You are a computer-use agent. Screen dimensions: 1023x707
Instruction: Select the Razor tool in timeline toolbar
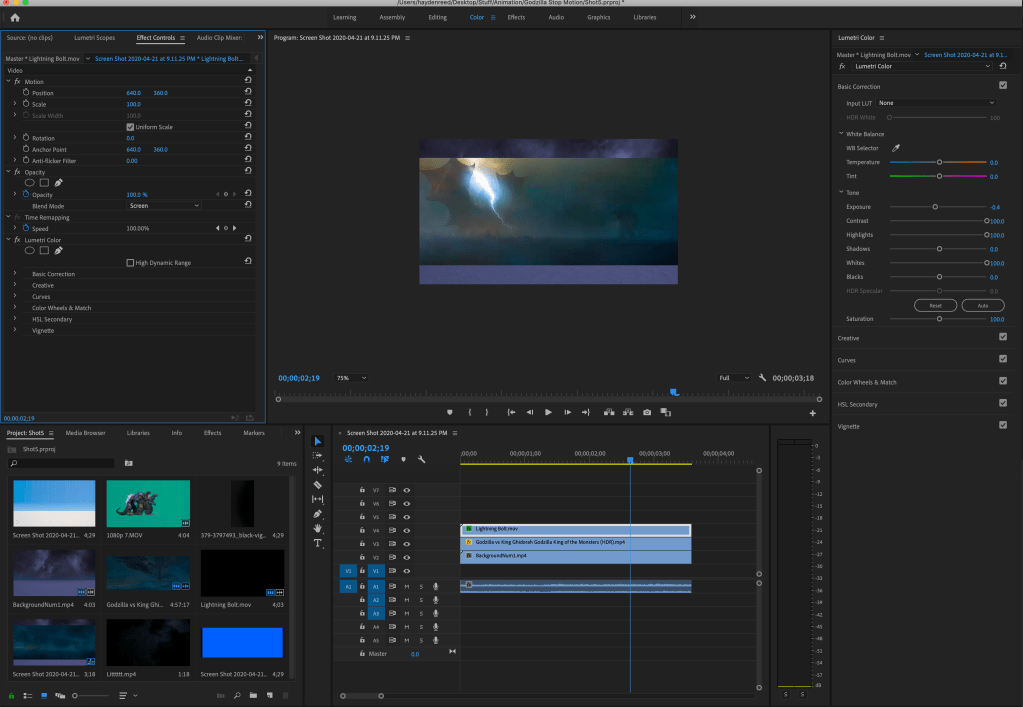pyautogui.click(x=317, y=484)
